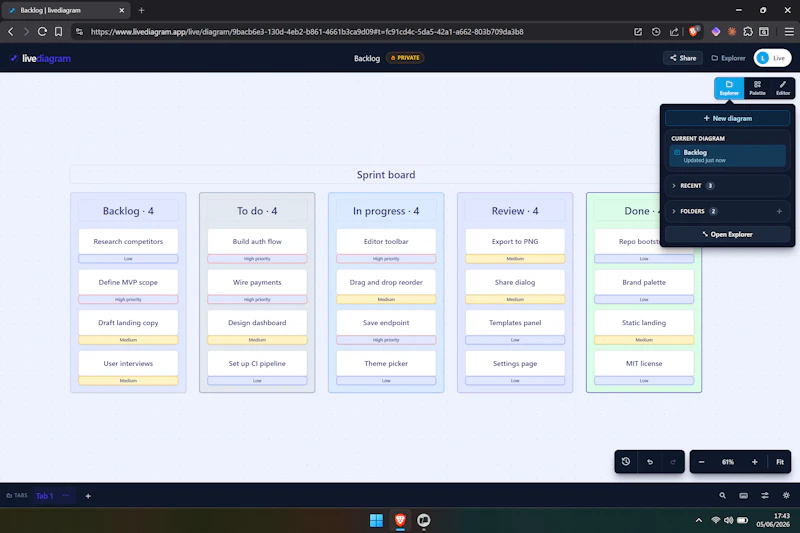The image size is (800, 533).
Task: Click the 61% zoom level readout
Action: 728,462
